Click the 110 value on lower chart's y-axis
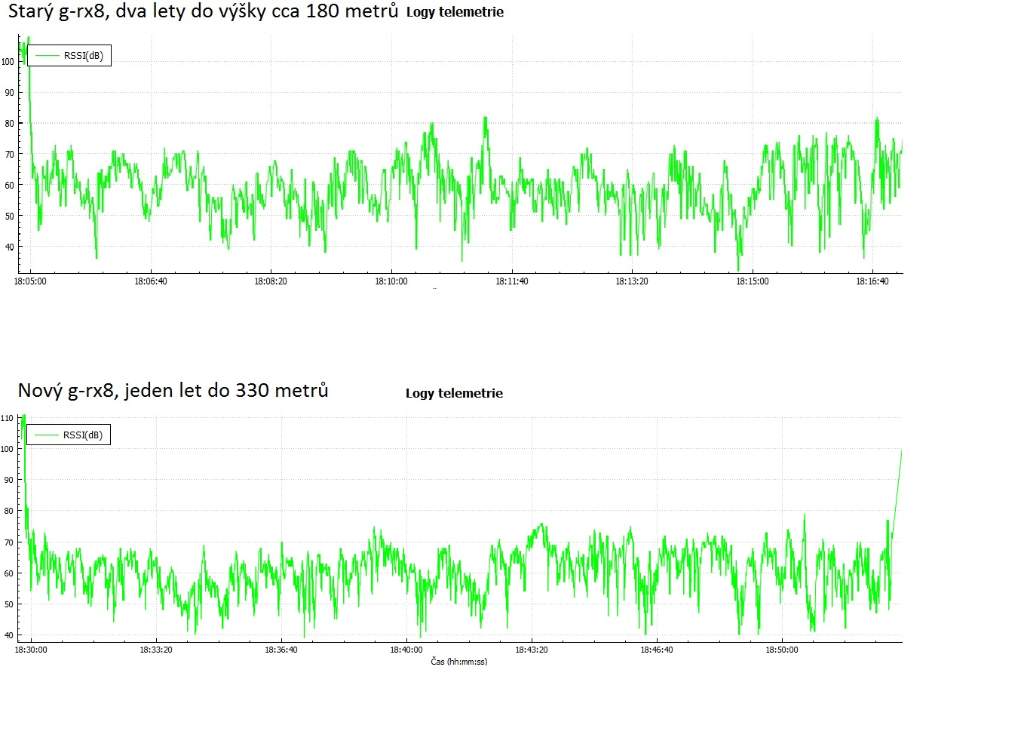Screen dimensions: 1024x747 pyautogui.click(x=8, y=417)
